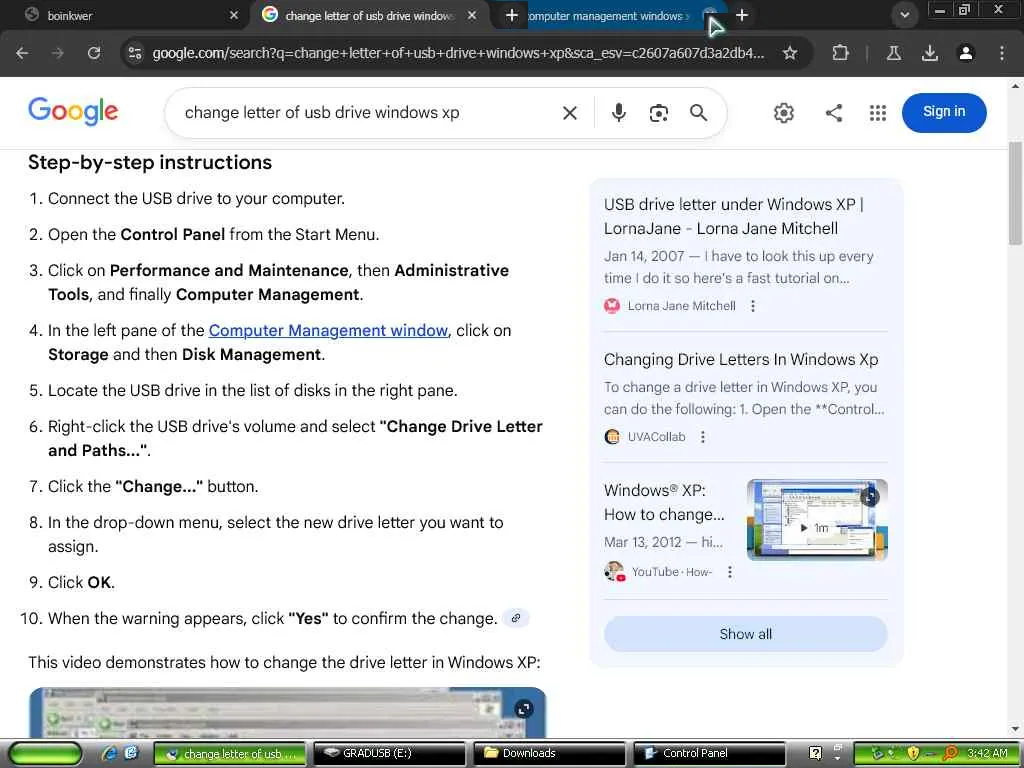Open Google quick settings gear
Screen dimensions: 1024x768
pos(783,113)
